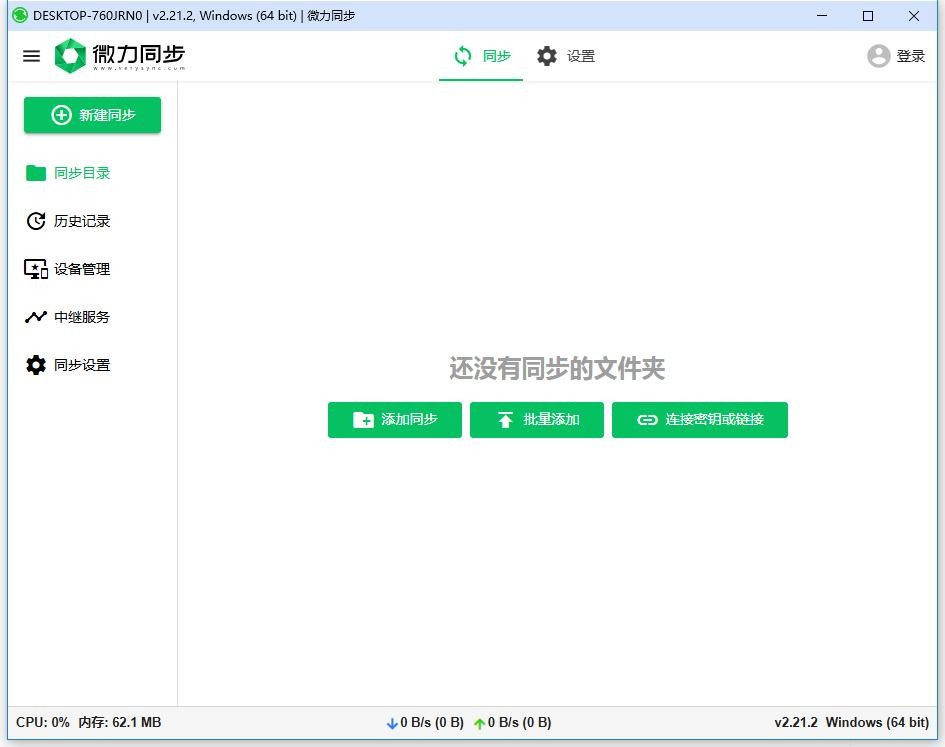
Task: Click the www.verysync.com text under logo
Action: [139, 68]
